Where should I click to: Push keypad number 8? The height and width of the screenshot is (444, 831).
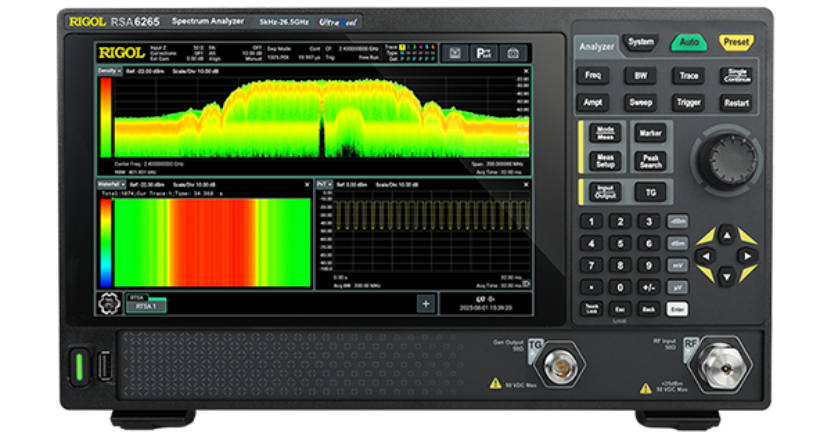click(x=620, y=265)
